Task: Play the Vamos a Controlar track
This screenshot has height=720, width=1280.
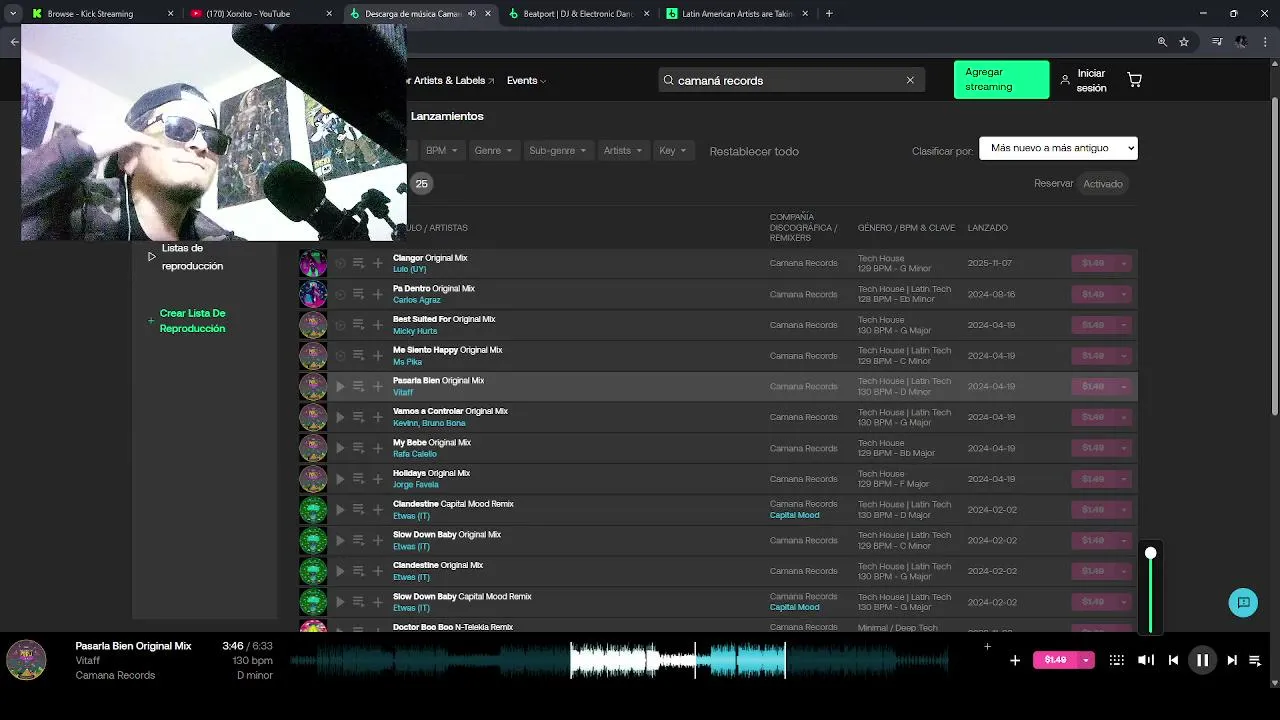Action: tap(340, 417)
